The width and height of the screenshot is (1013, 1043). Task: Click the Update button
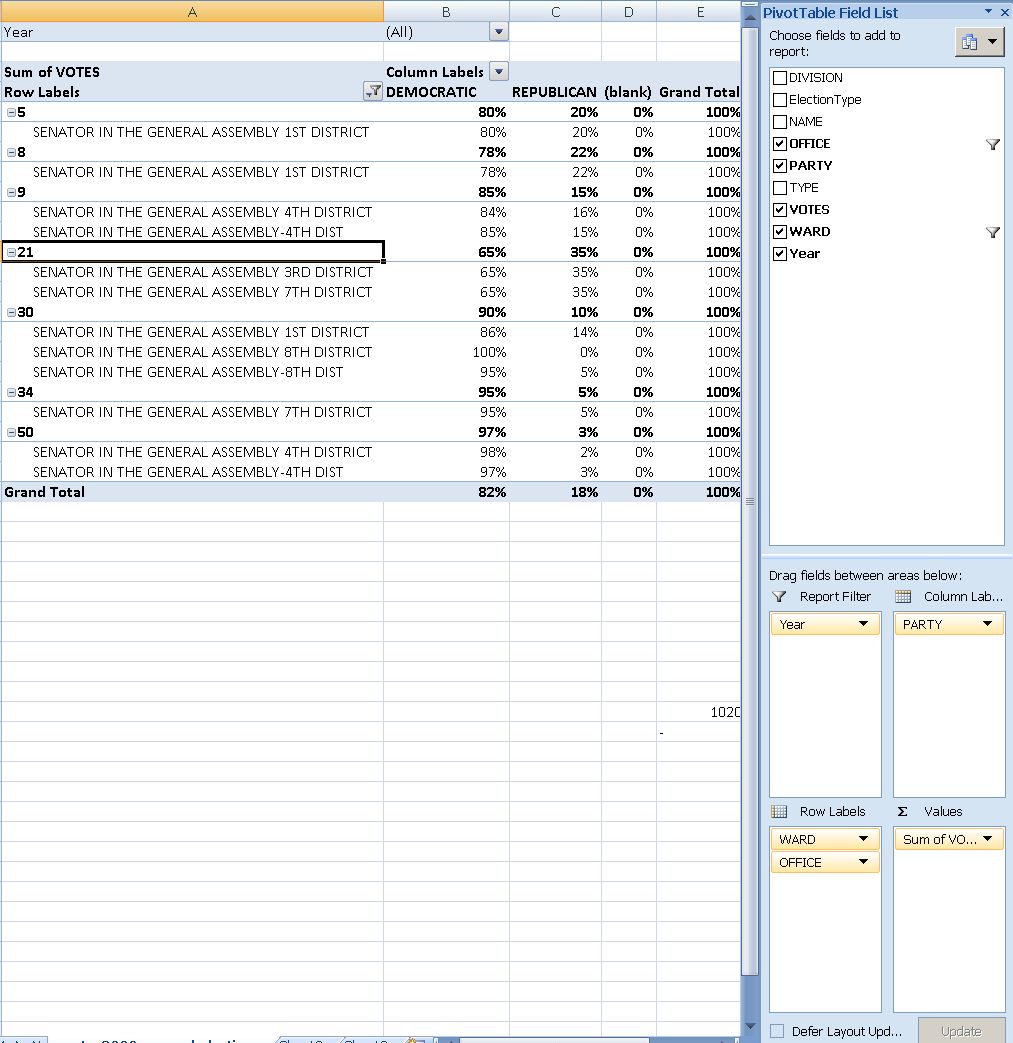tap(960, 1031)
